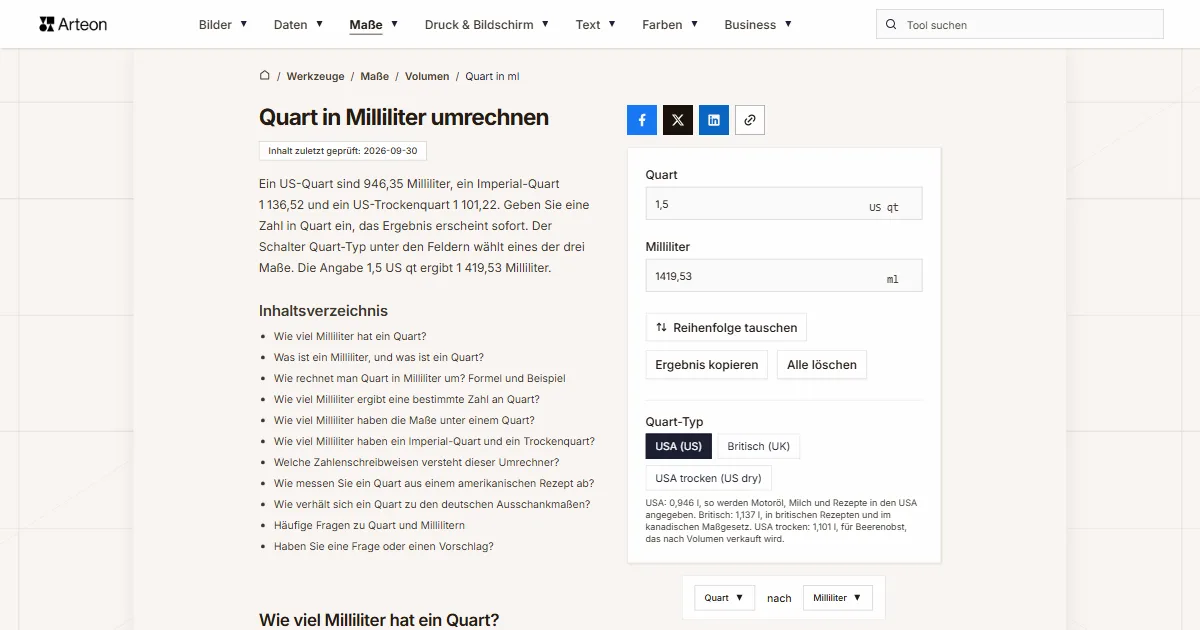
Task: Open the Quart source unit dropdown
Action: pos(724,598)
